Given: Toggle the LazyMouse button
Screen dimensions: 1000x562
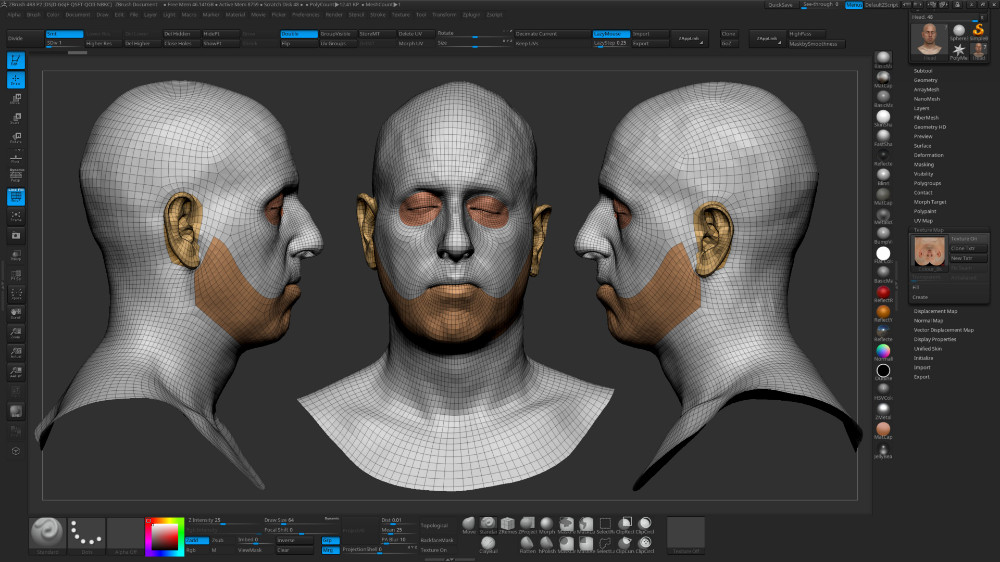Looking at the screenshot, I should (611, 34).
